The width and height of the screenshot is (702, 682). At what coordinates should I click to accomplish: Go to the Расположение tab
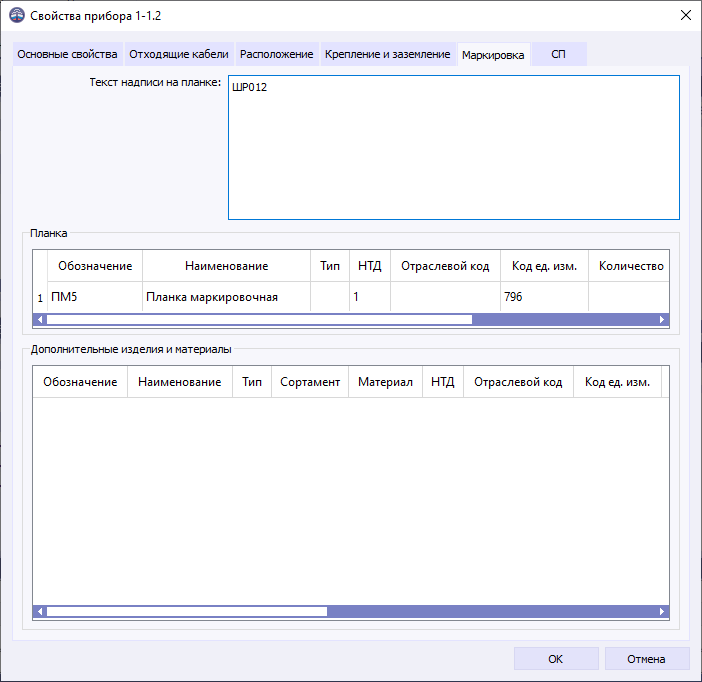coord(277,54)
